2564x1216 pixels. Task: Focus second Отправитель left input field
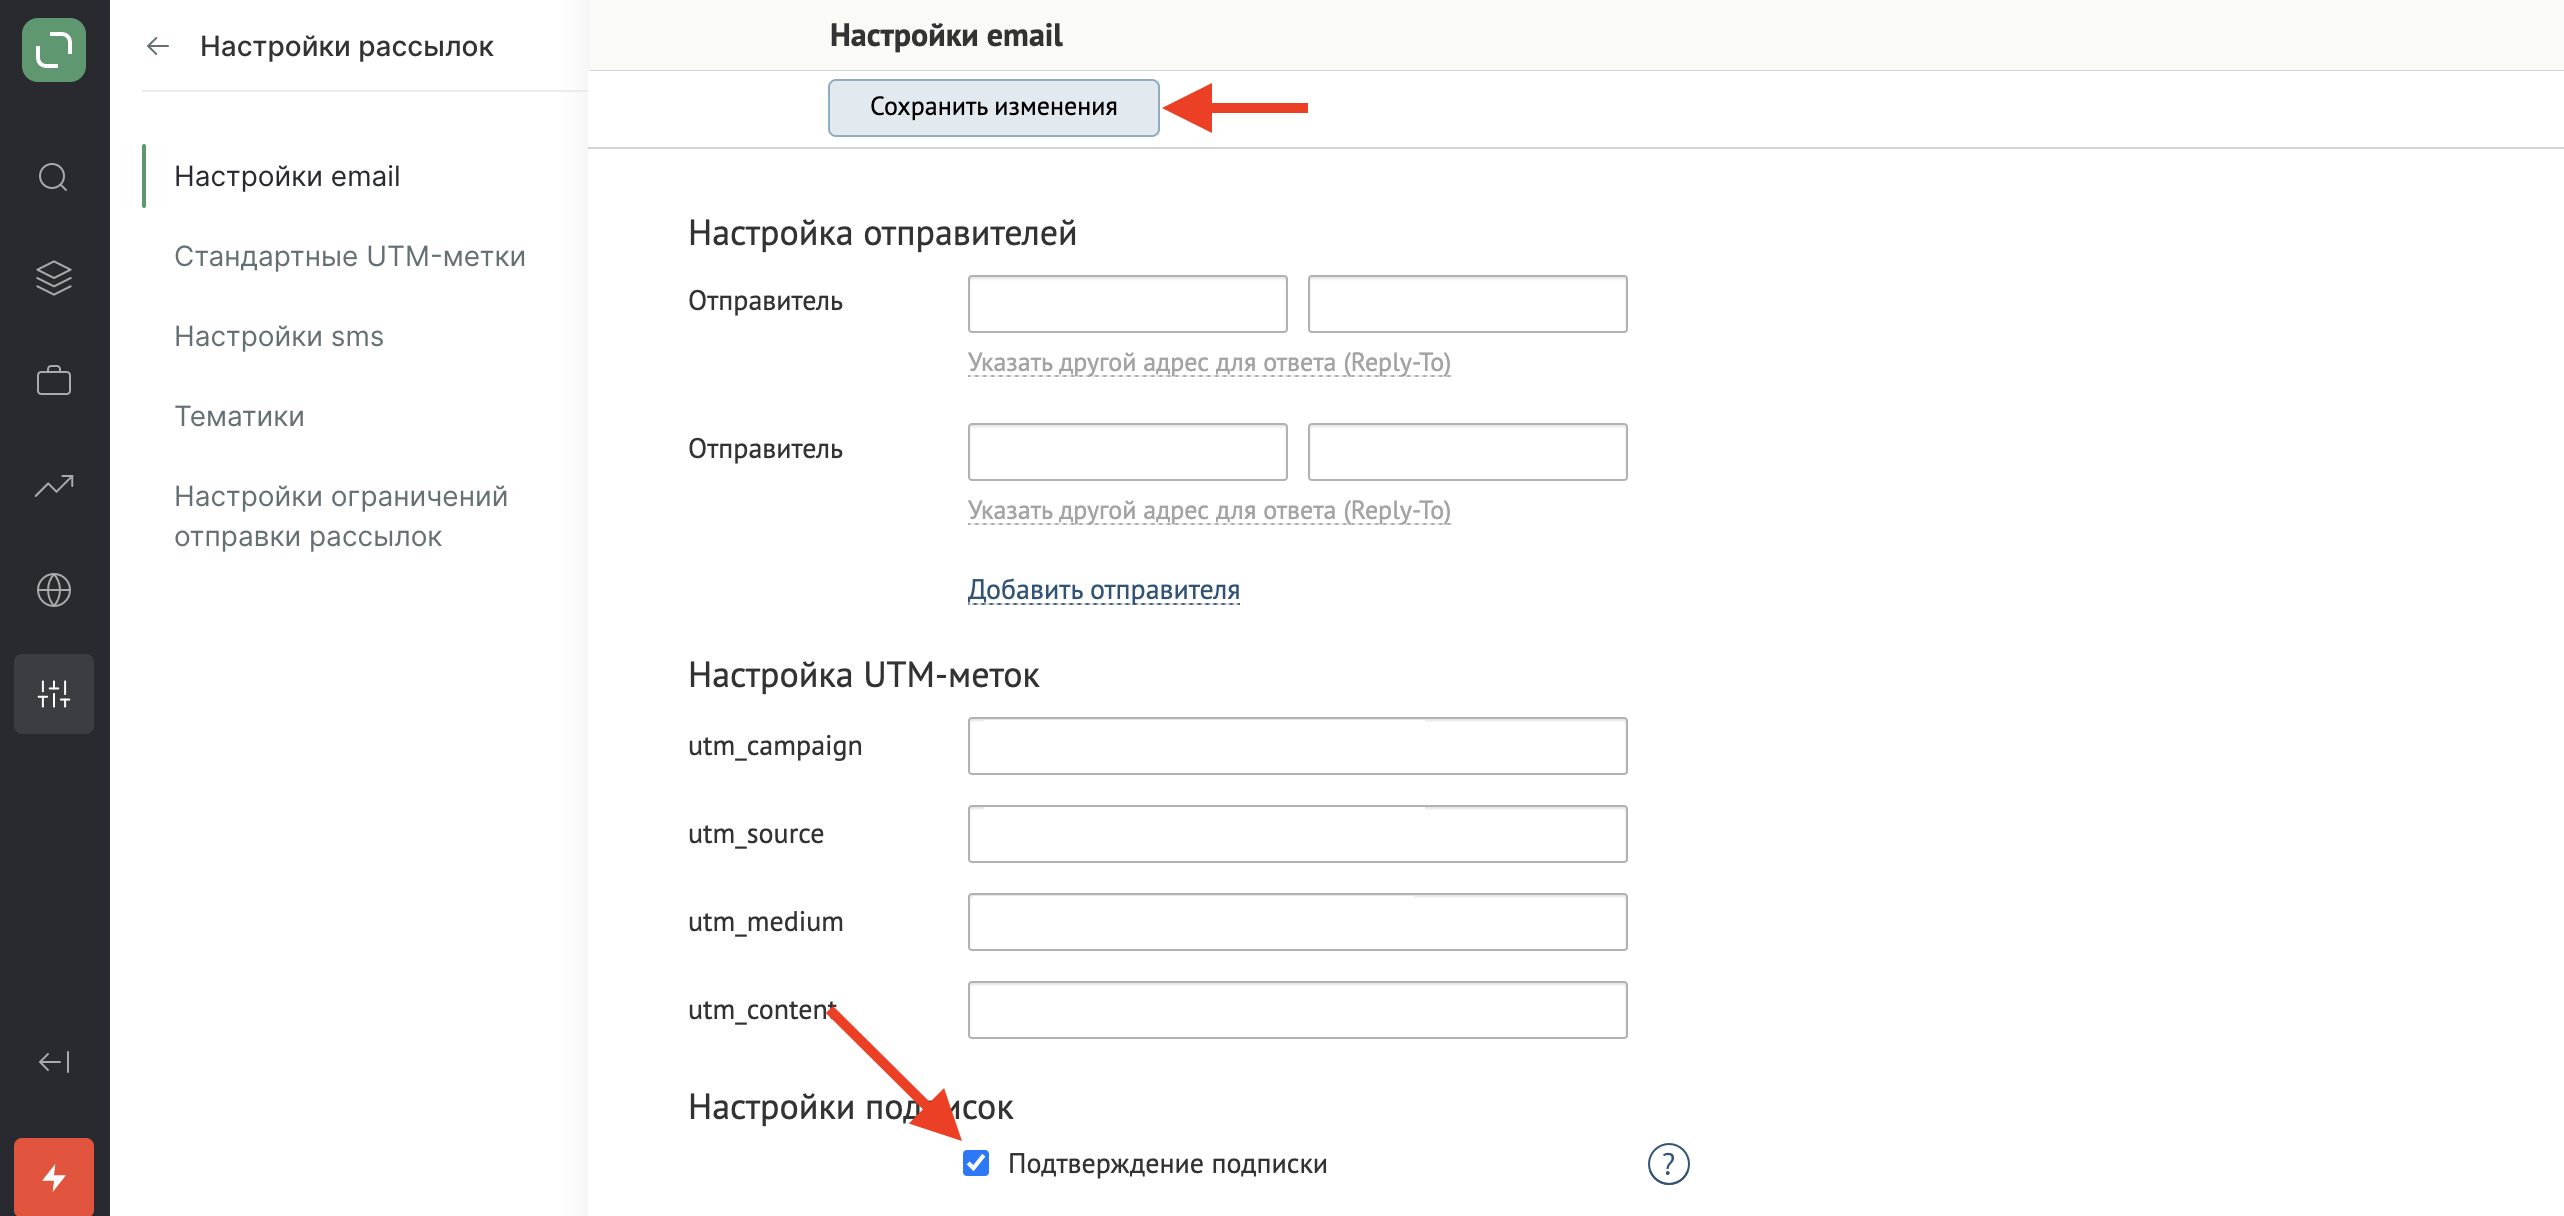click(x=1128, y=452)
